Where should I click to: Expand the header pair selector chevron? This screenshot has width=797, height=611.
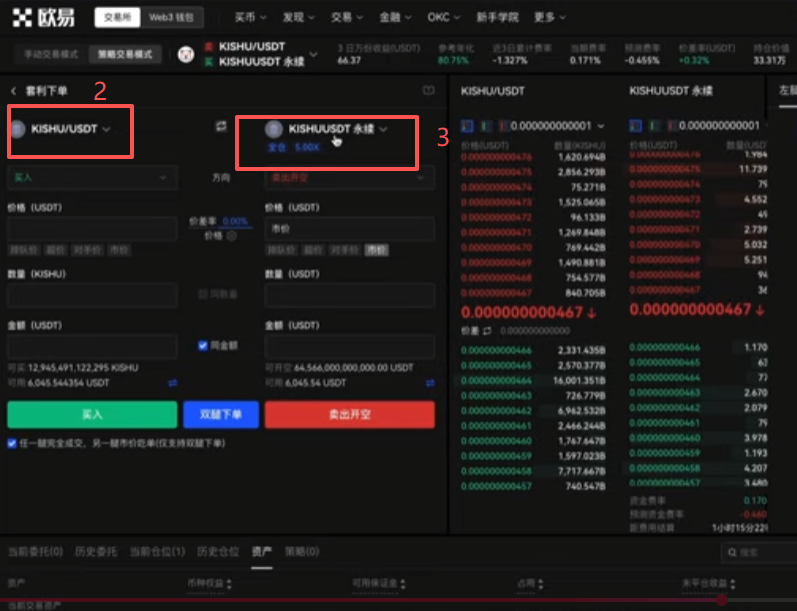point(314,54)
